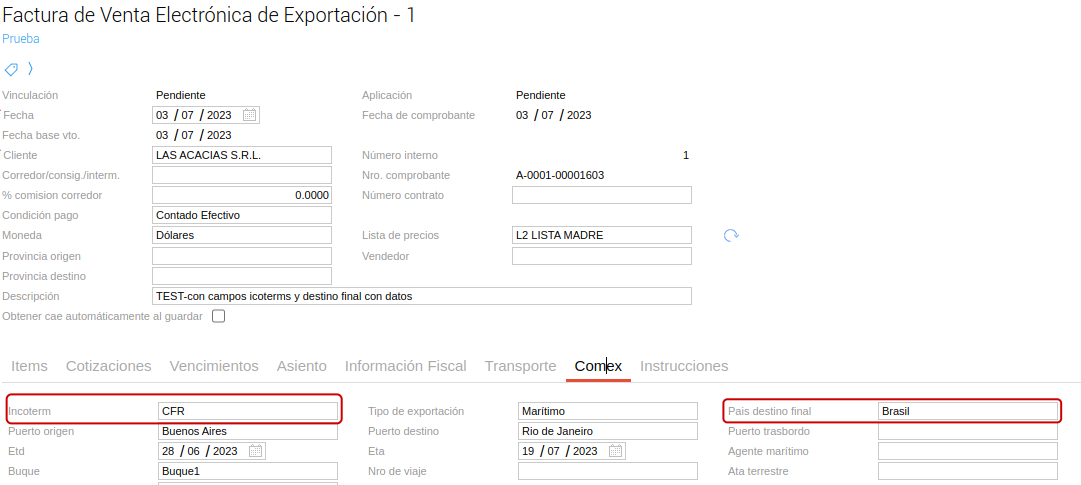The image size is (1081, 485).
Task: Open the Etd date calendar picker
Action: (256, 451)
